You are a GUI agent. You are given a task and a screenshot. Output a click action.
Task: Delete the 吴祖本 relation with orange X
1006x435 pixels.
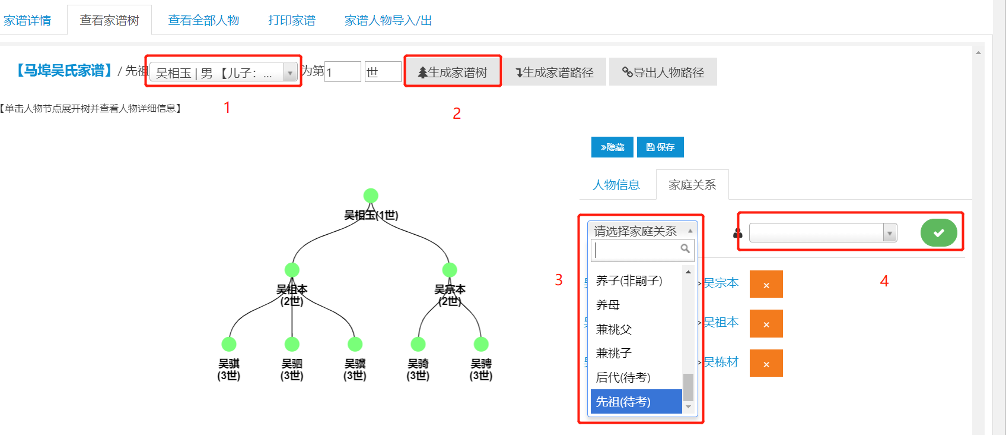pos(766,324)
